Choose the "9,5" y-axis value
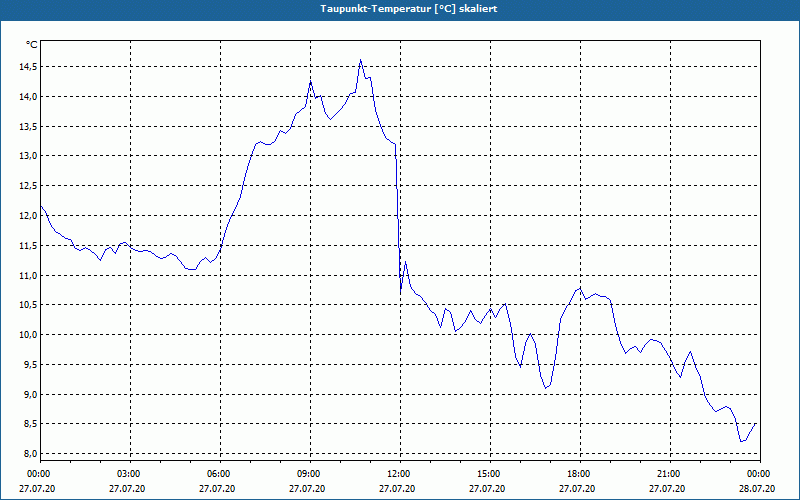The width and height of the screenshot is (800, 500). point(30,365)
